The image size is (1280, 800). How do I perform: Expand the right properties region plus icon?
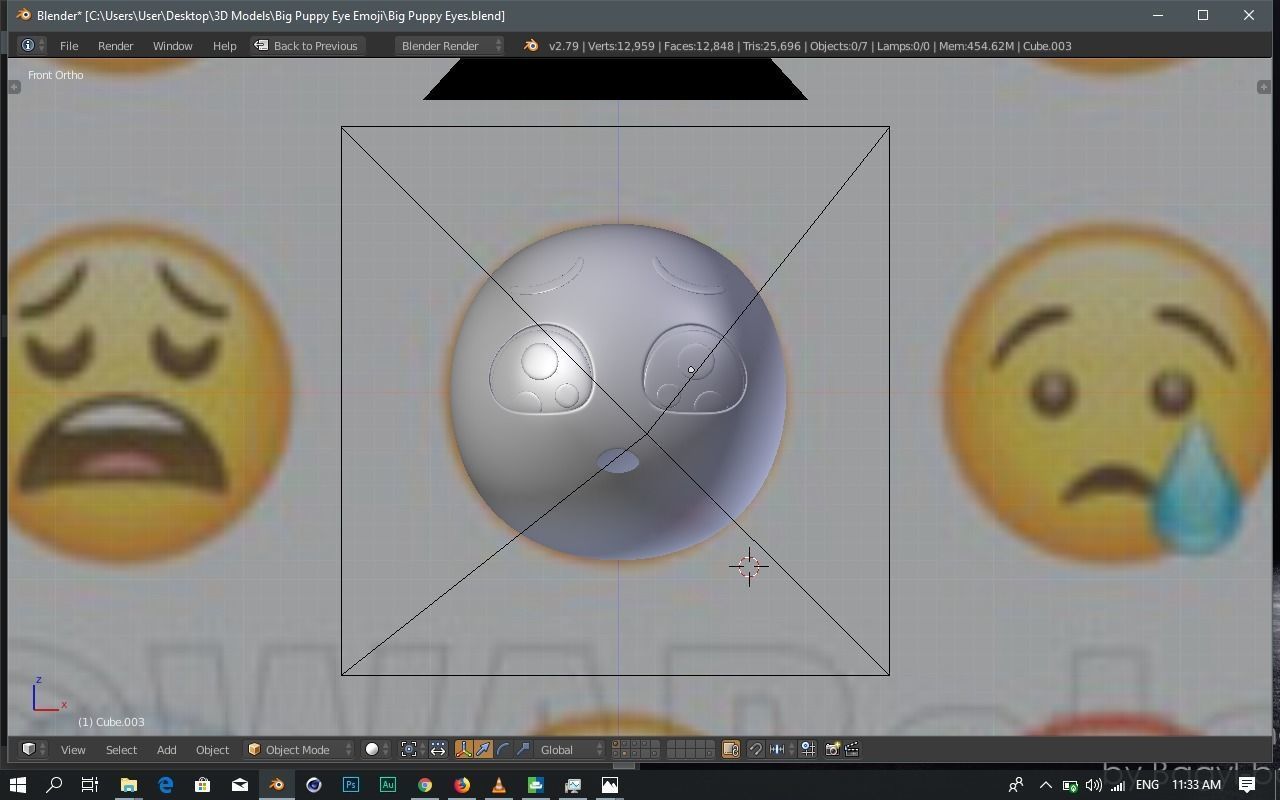[x=1264, y=87]
